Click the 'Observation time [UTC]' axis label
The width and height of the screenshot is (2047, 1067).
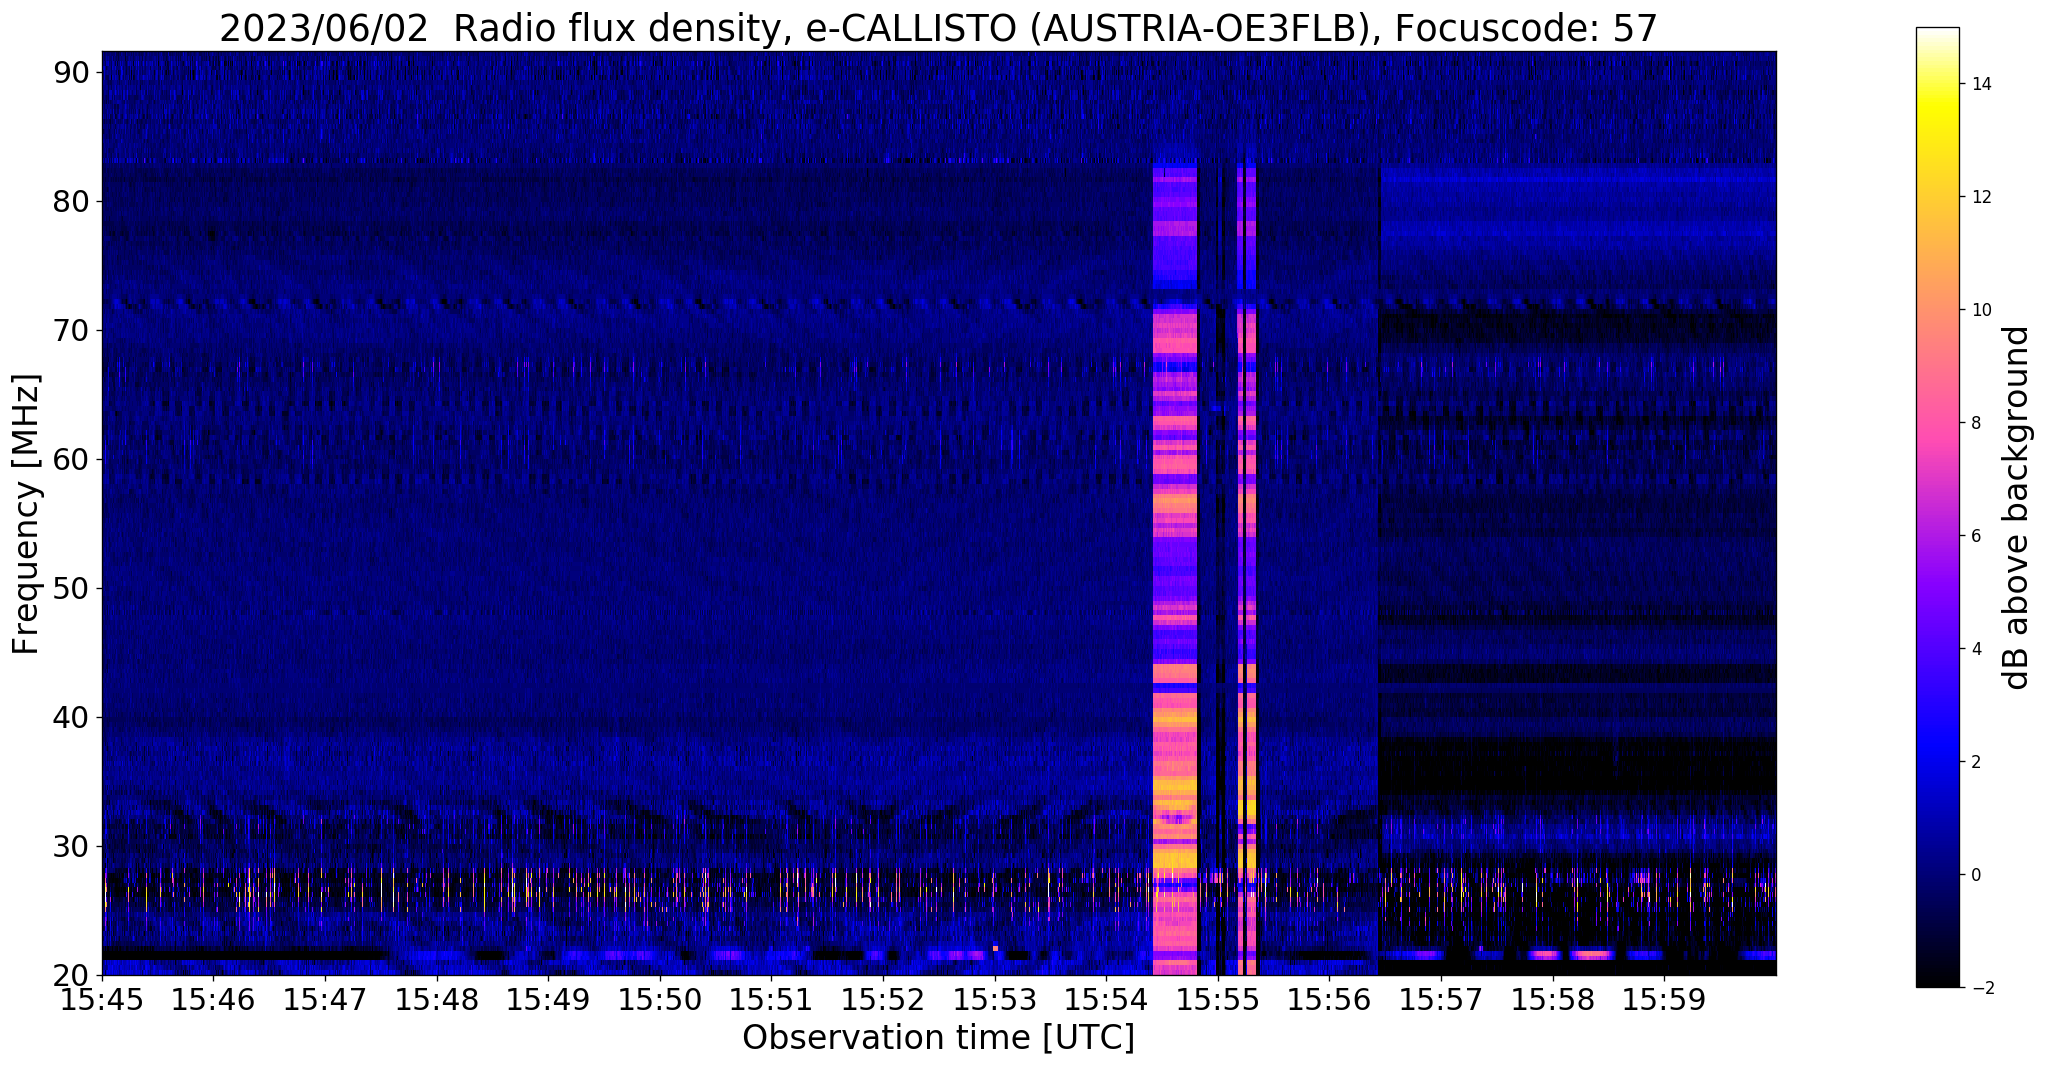938,1037
